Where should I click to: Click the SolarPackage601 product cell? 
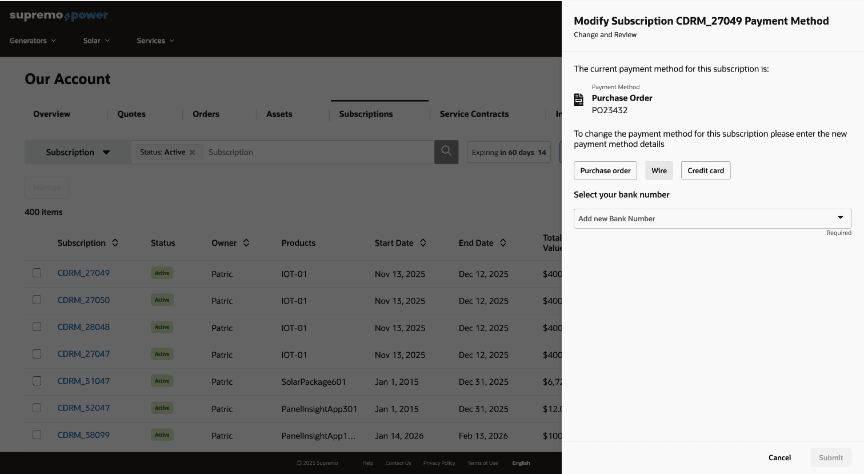[x=314, y=381]
